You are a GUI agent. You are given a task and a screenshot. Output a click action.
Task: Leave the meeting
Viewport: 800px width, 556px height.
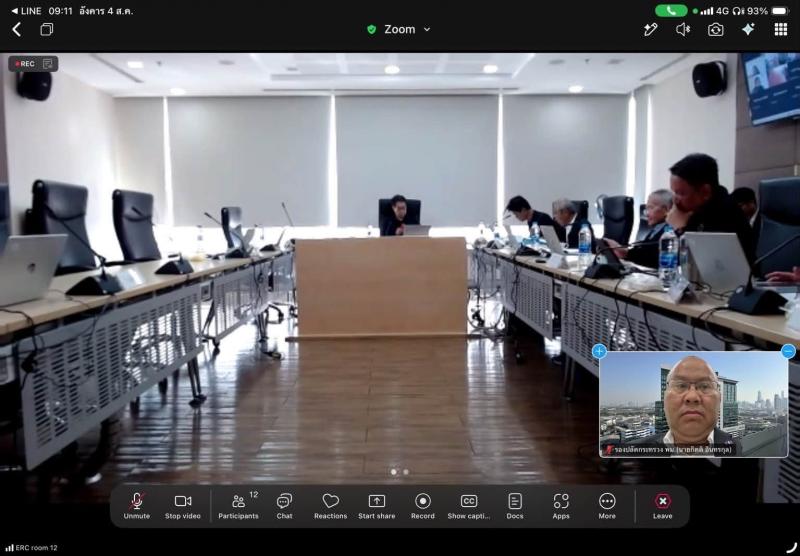663,506
